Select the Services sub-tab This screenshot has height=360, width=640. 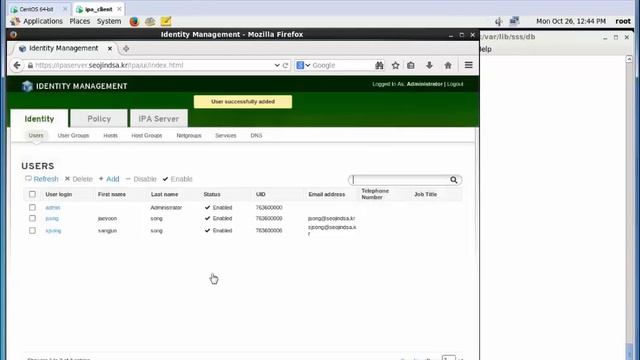click(x=226, y=136)
